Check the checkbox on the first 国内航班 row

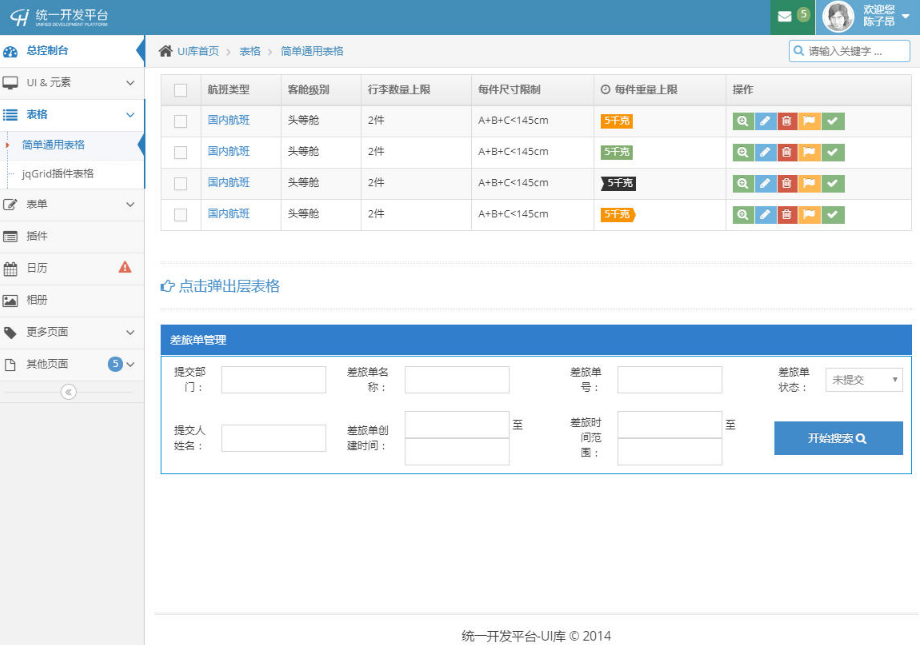click(182, 121)
